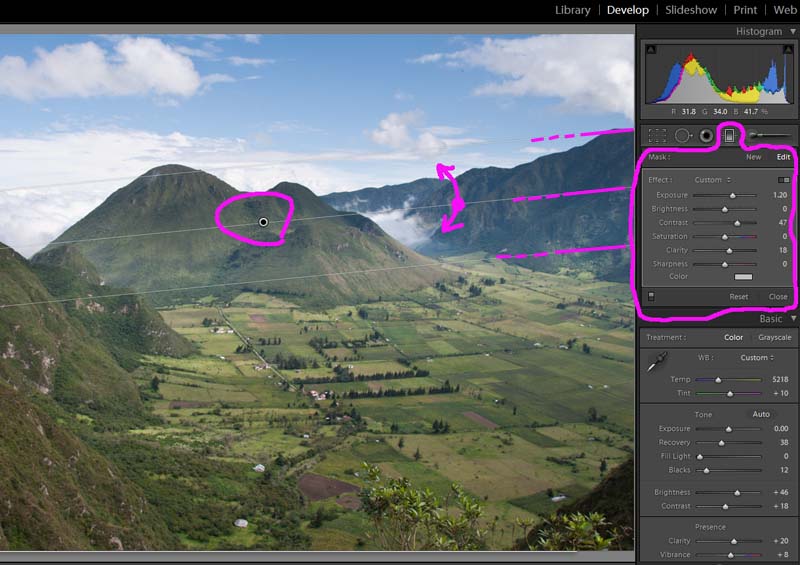
Task: Click the Temp slider handle
Action: coord(718,380)
